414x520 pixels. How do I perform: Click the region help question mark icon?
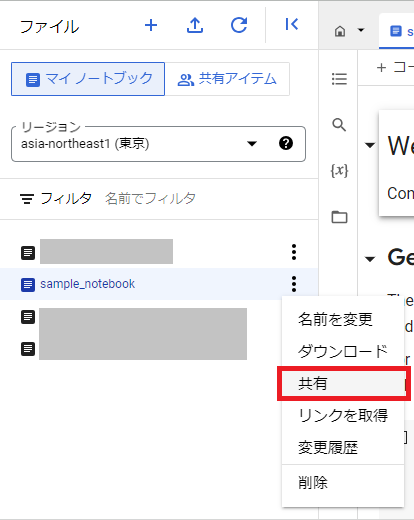pyautogui.click(x=286, y=143)
